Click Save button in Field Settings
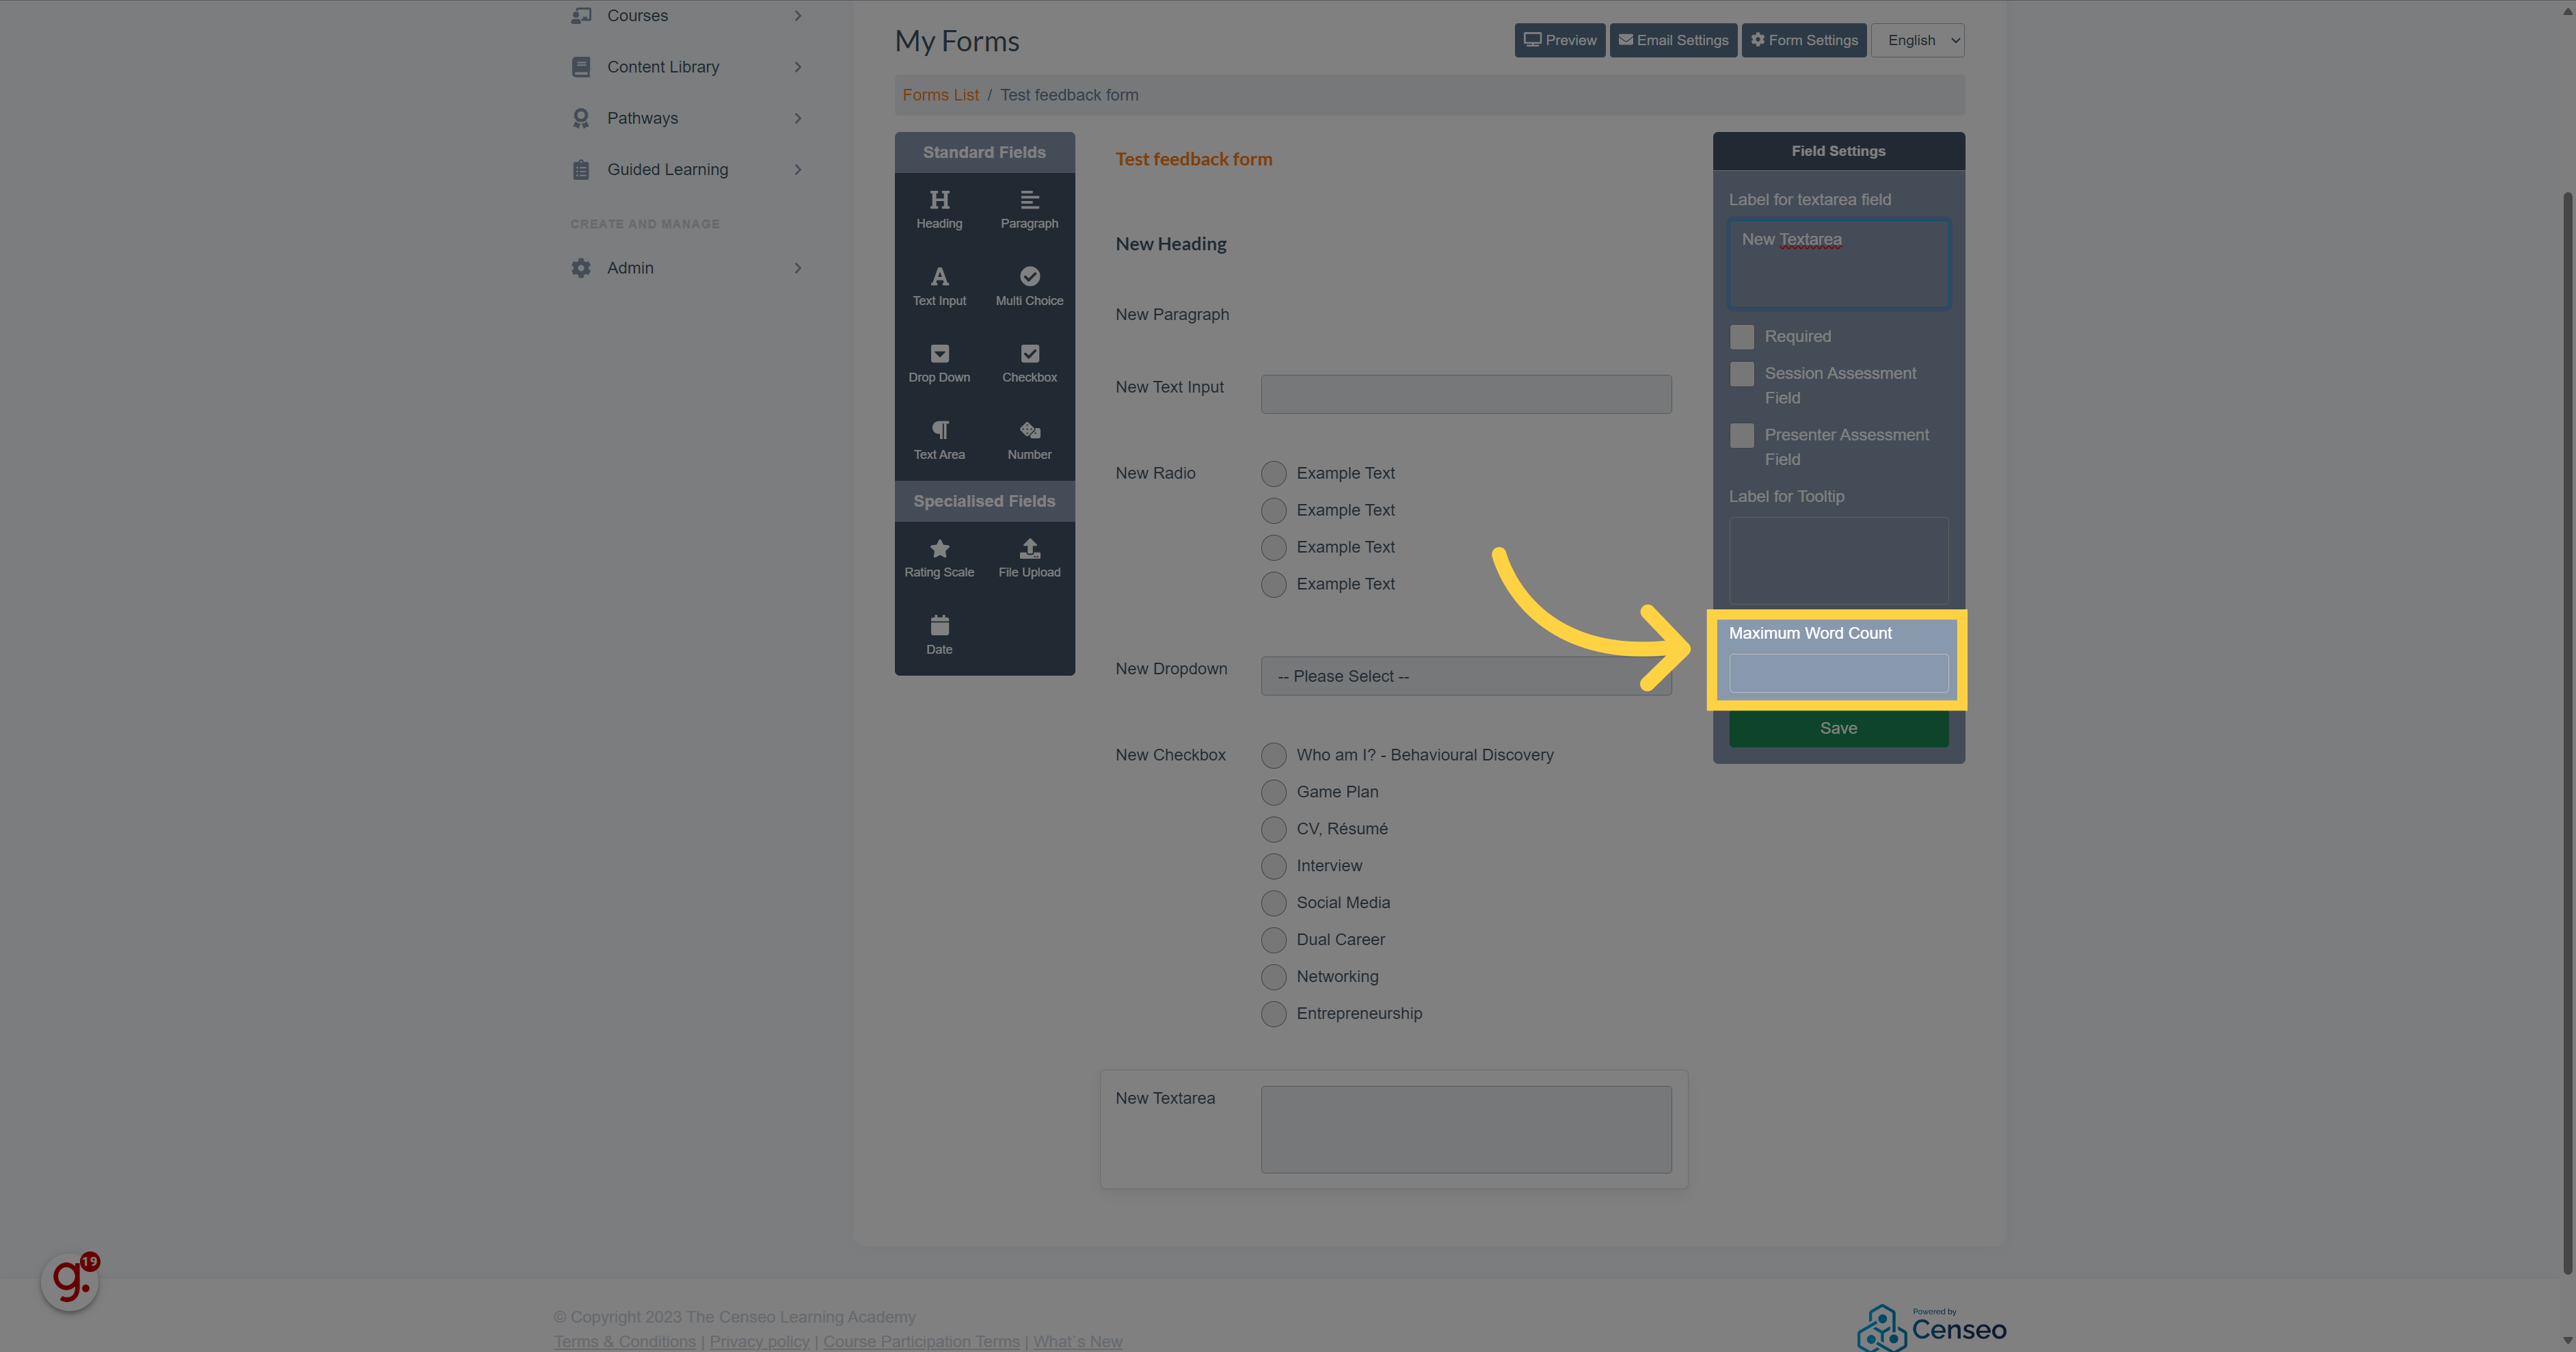Image resolution: width=2576 pixels, height=1352 pixels. click(x=1838, y=728)
